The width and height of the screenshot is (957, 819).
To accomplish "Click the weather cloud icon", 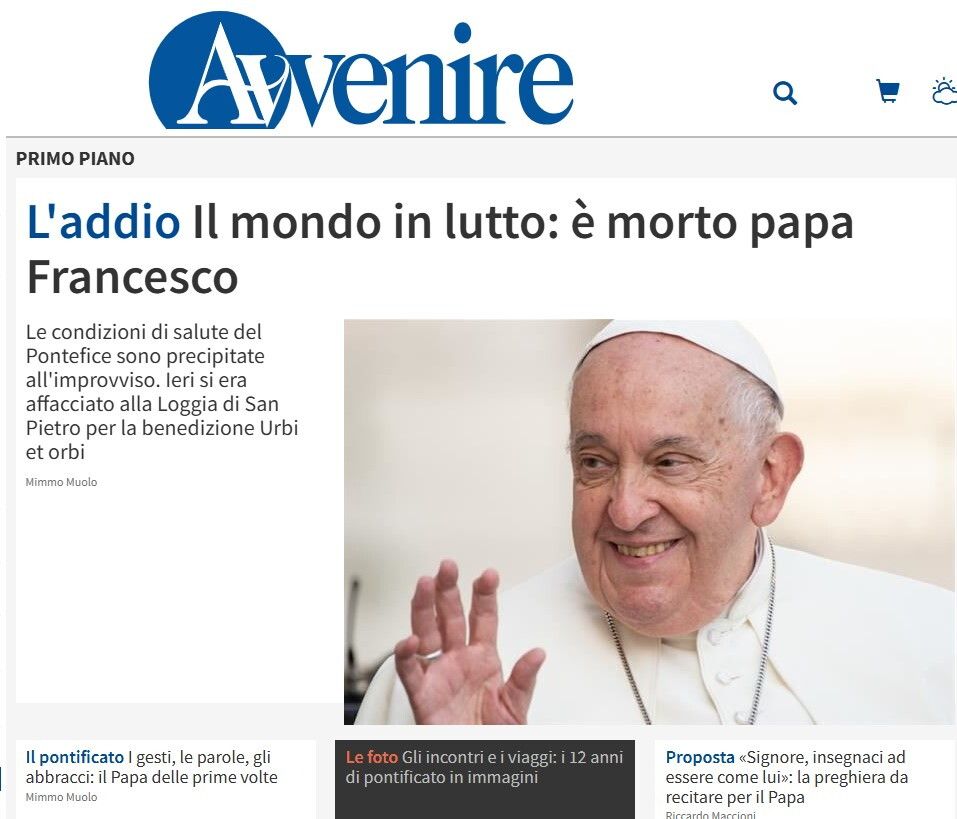I will click(945, 92).
